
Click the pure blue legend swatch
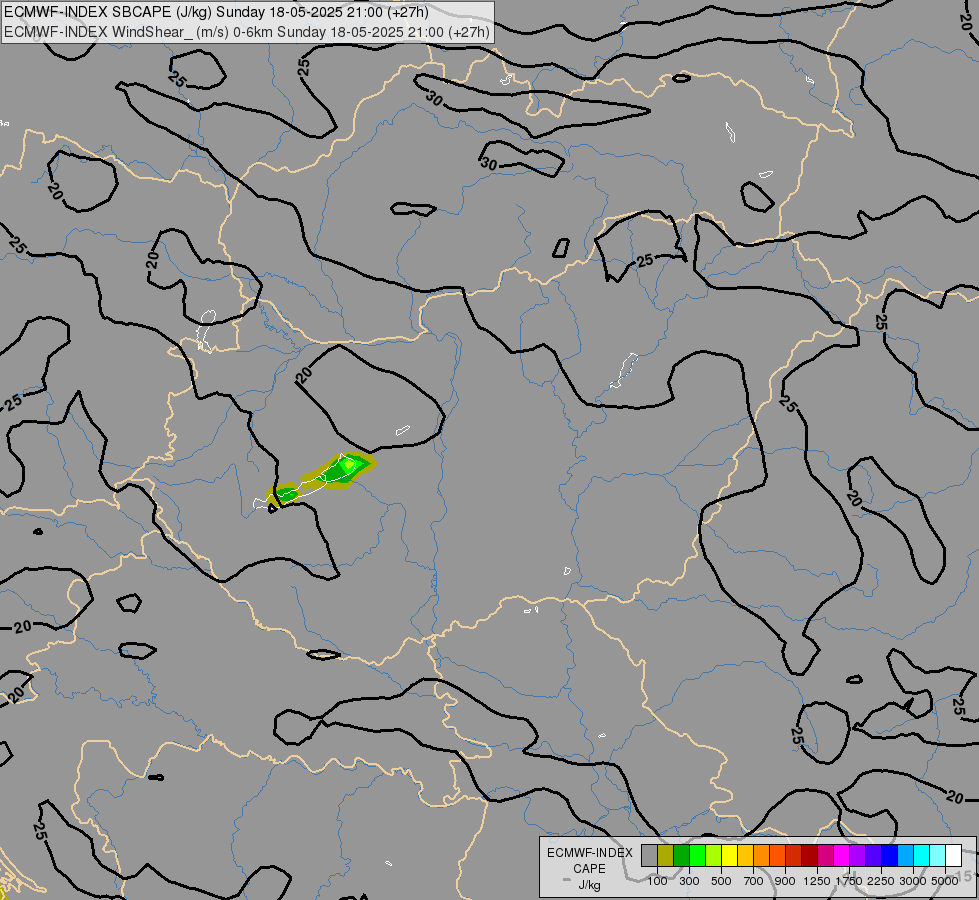889,855
